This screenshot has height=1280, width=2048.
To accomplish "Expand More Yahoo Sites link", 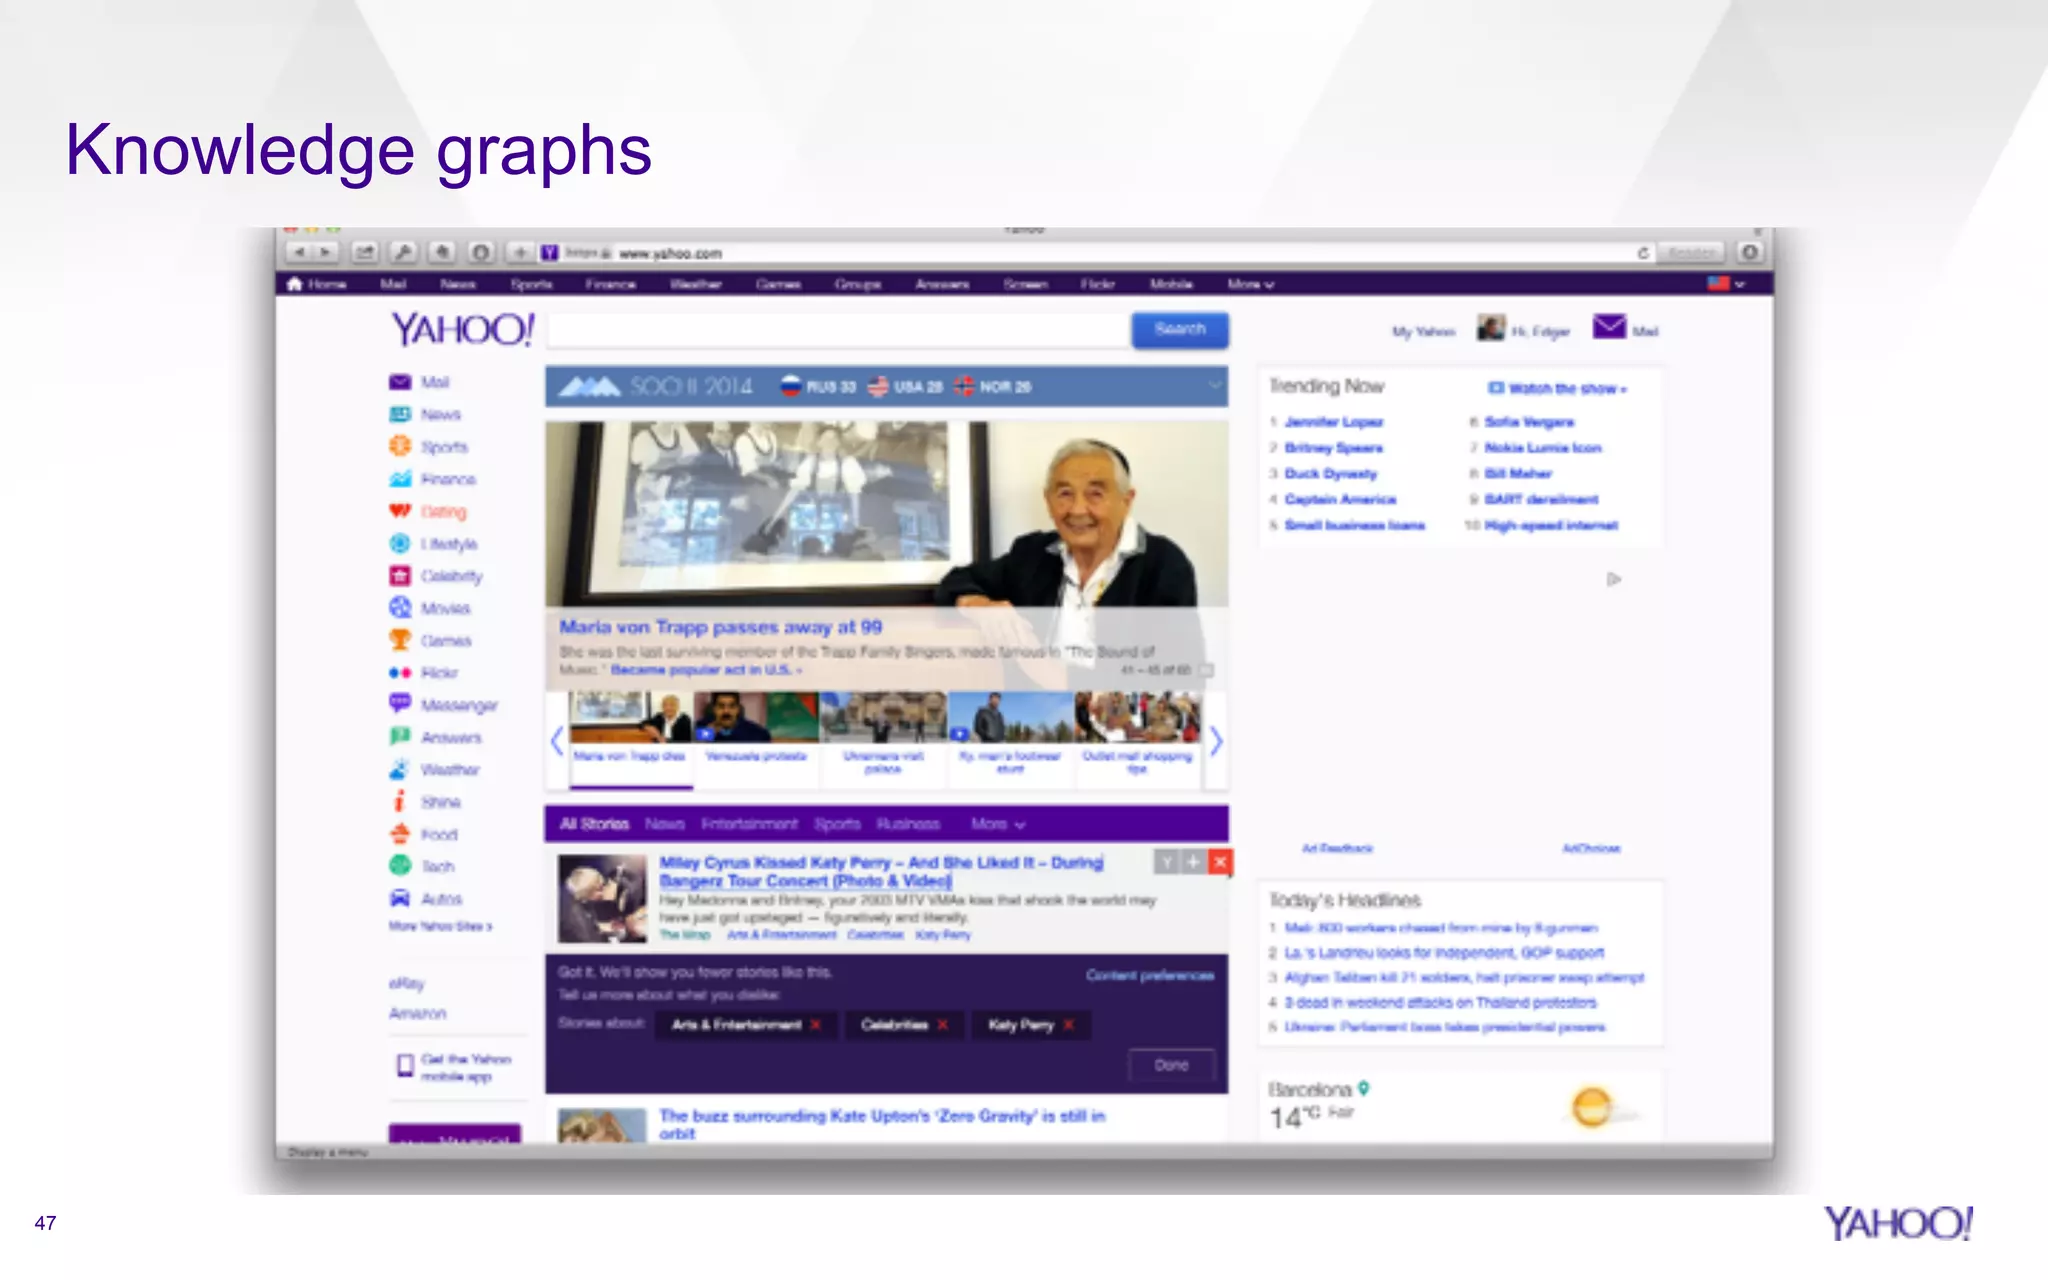I will [441, 927].
